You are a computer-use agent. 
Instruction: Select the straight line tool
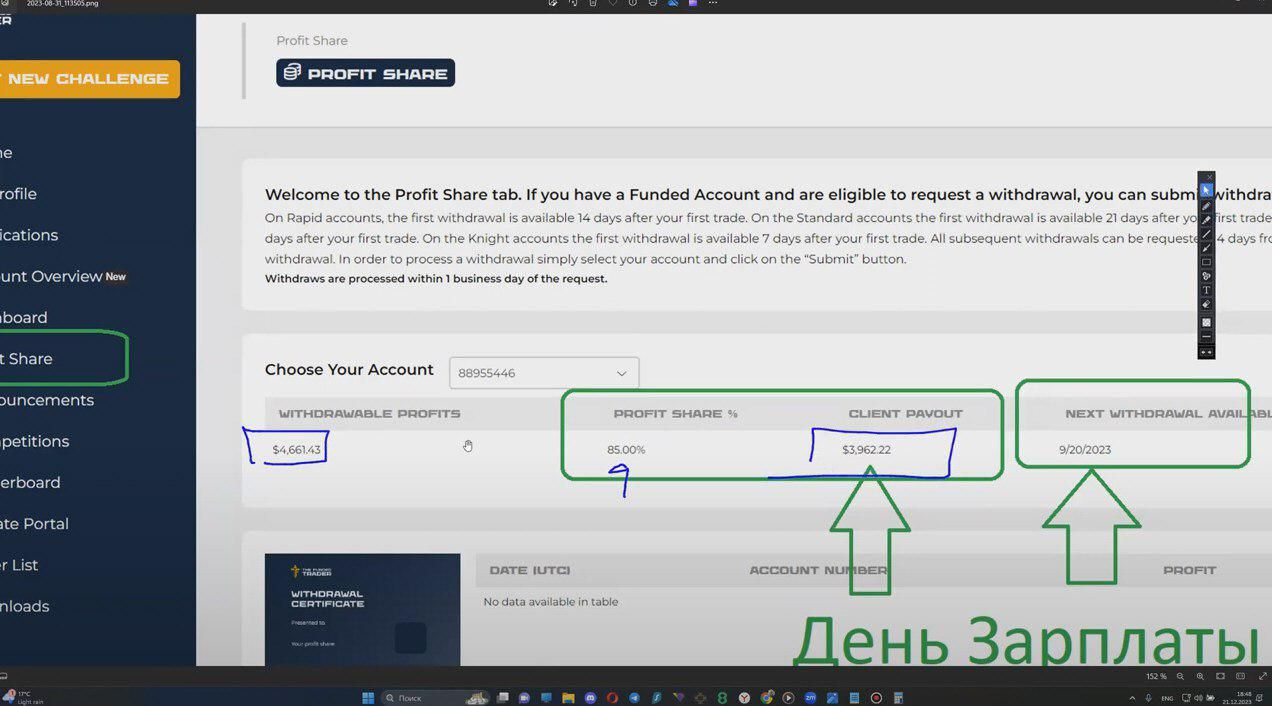tap(1206, 233)
